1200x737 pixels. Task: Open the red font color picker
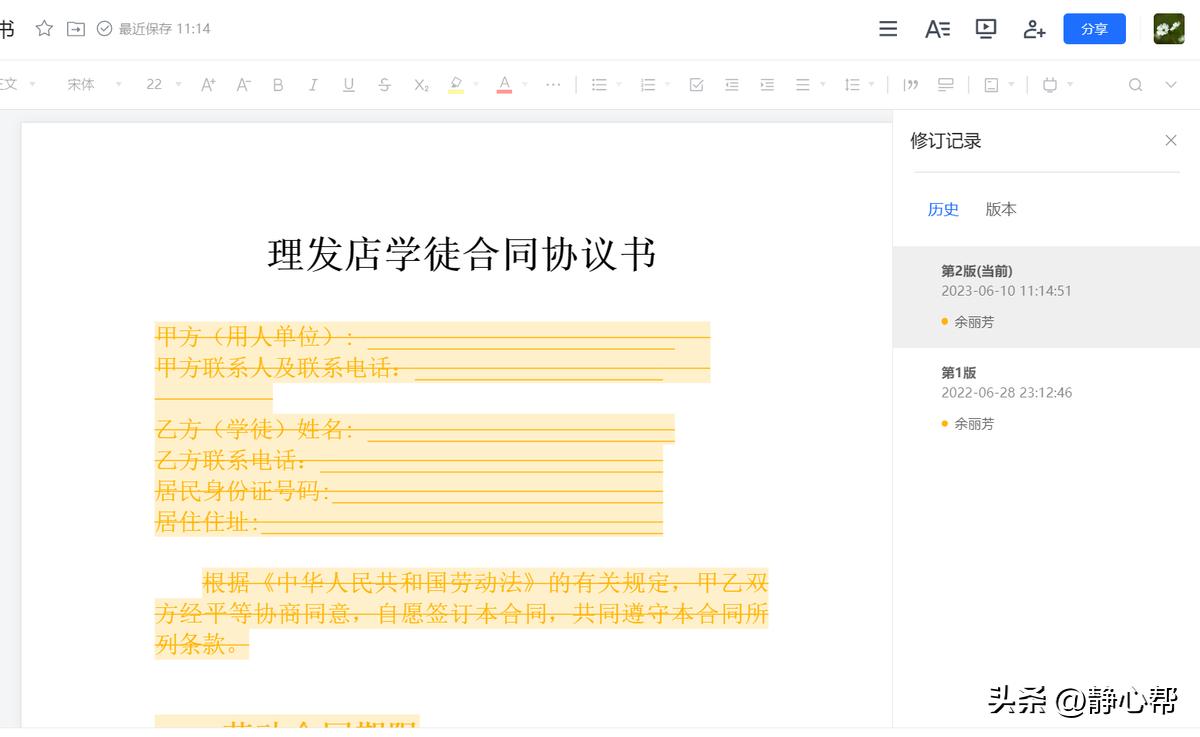click(x=505, y=84)
